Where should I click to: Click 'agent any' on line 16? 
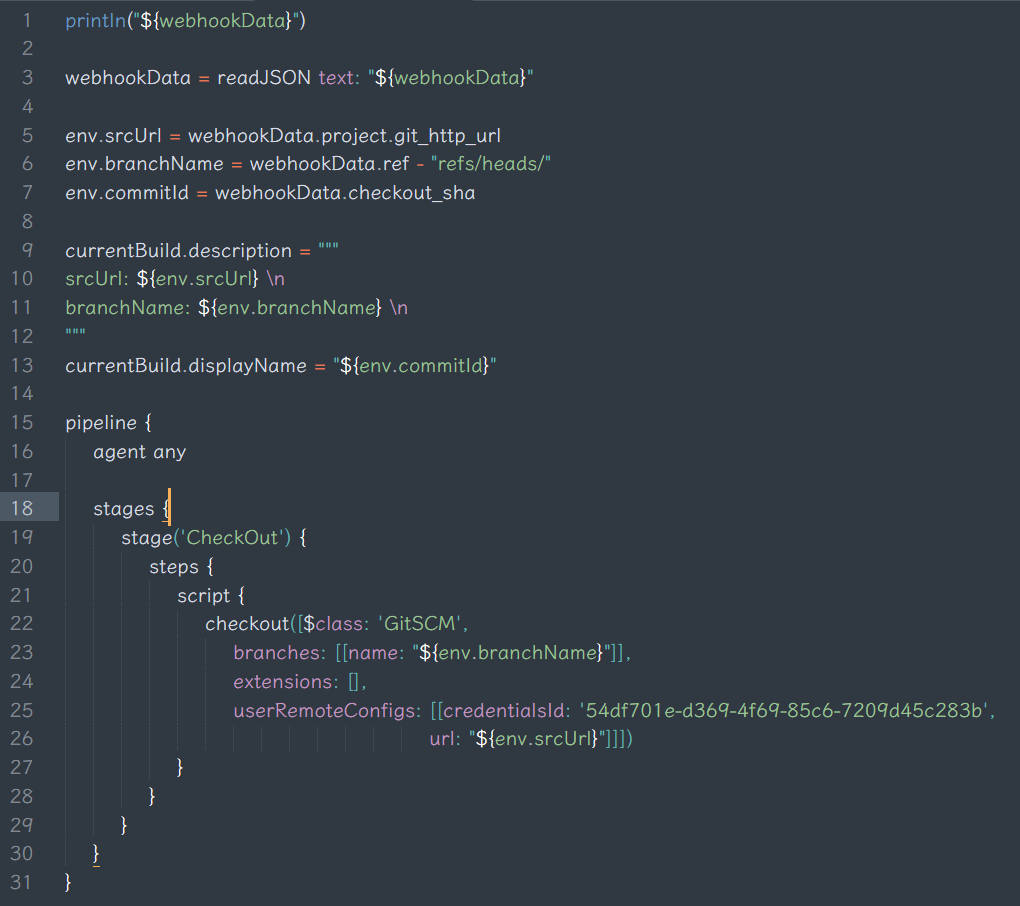click(139, 452)
